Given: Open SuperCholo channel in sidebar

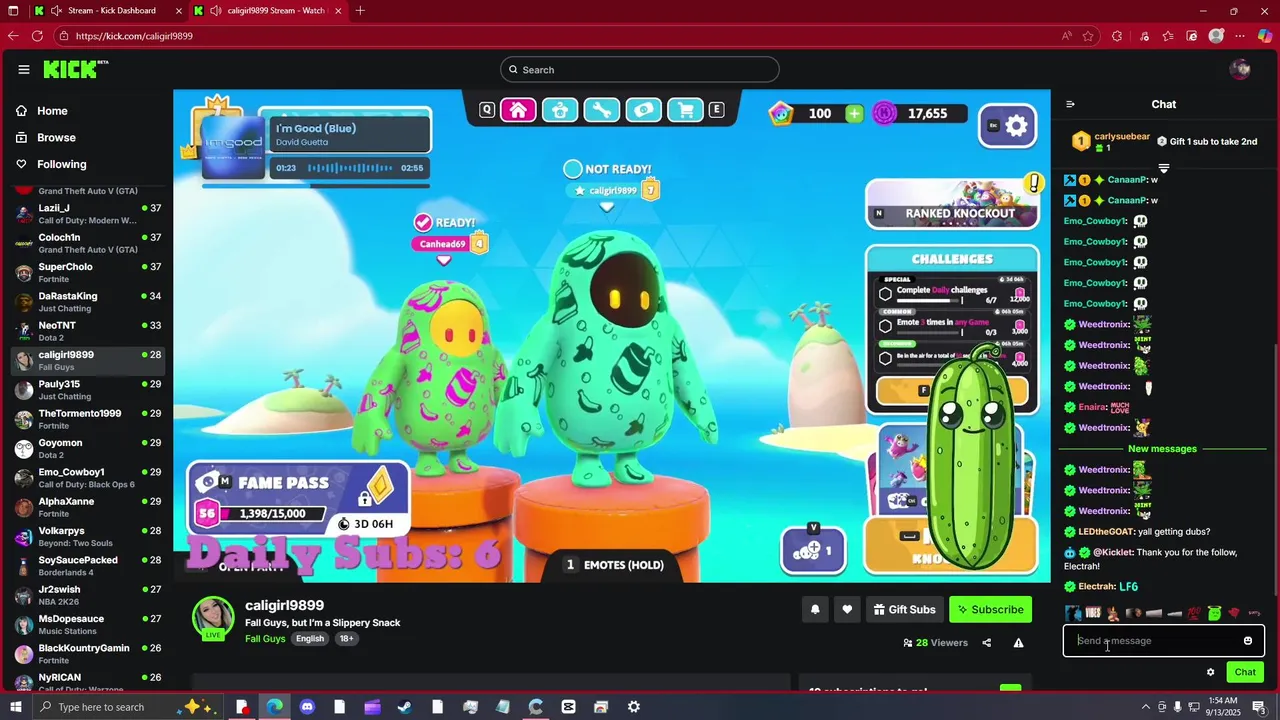Looking at the screenshot, I should [x=88, y=272].
